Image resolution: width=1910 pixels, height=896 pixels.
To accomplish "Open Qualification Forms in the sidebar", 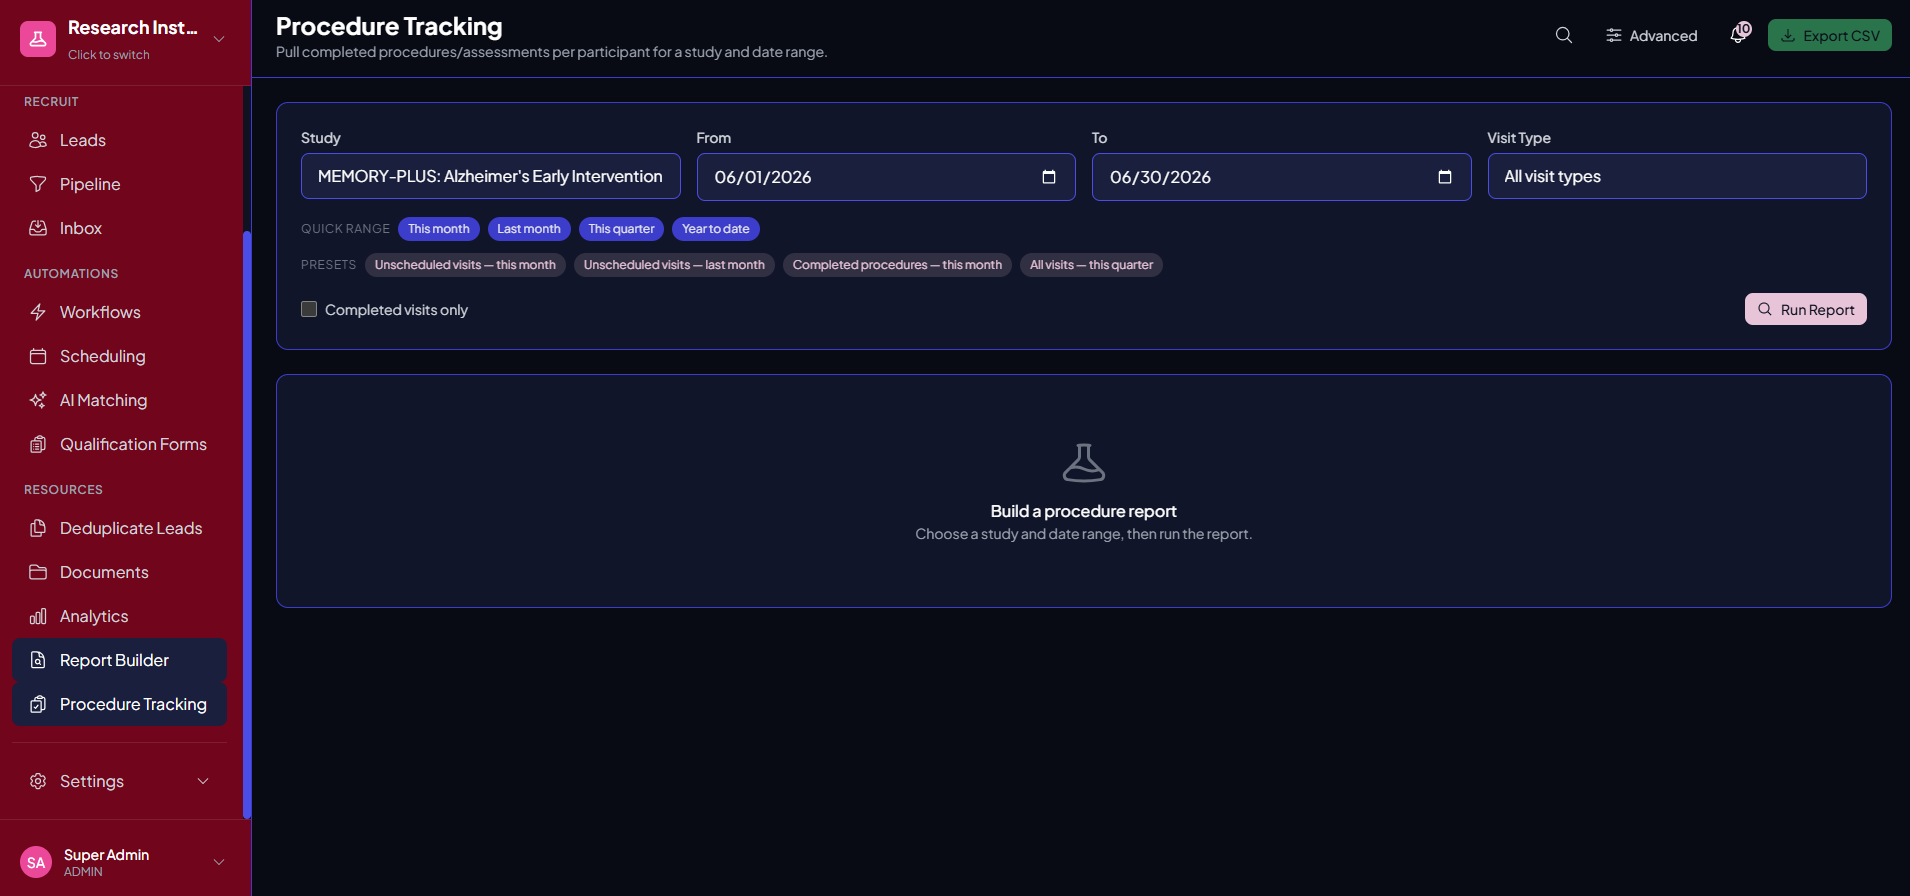I will [119, 444].
